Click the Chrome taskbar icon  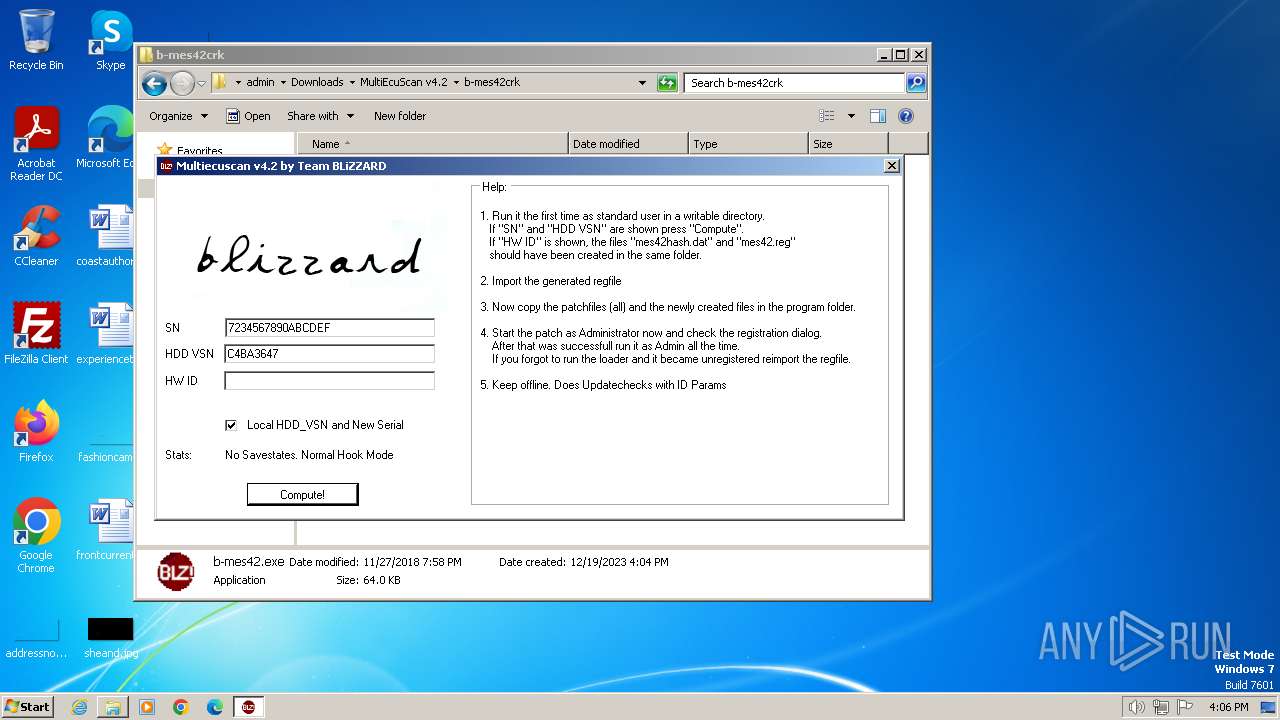[x=181, y=707]
